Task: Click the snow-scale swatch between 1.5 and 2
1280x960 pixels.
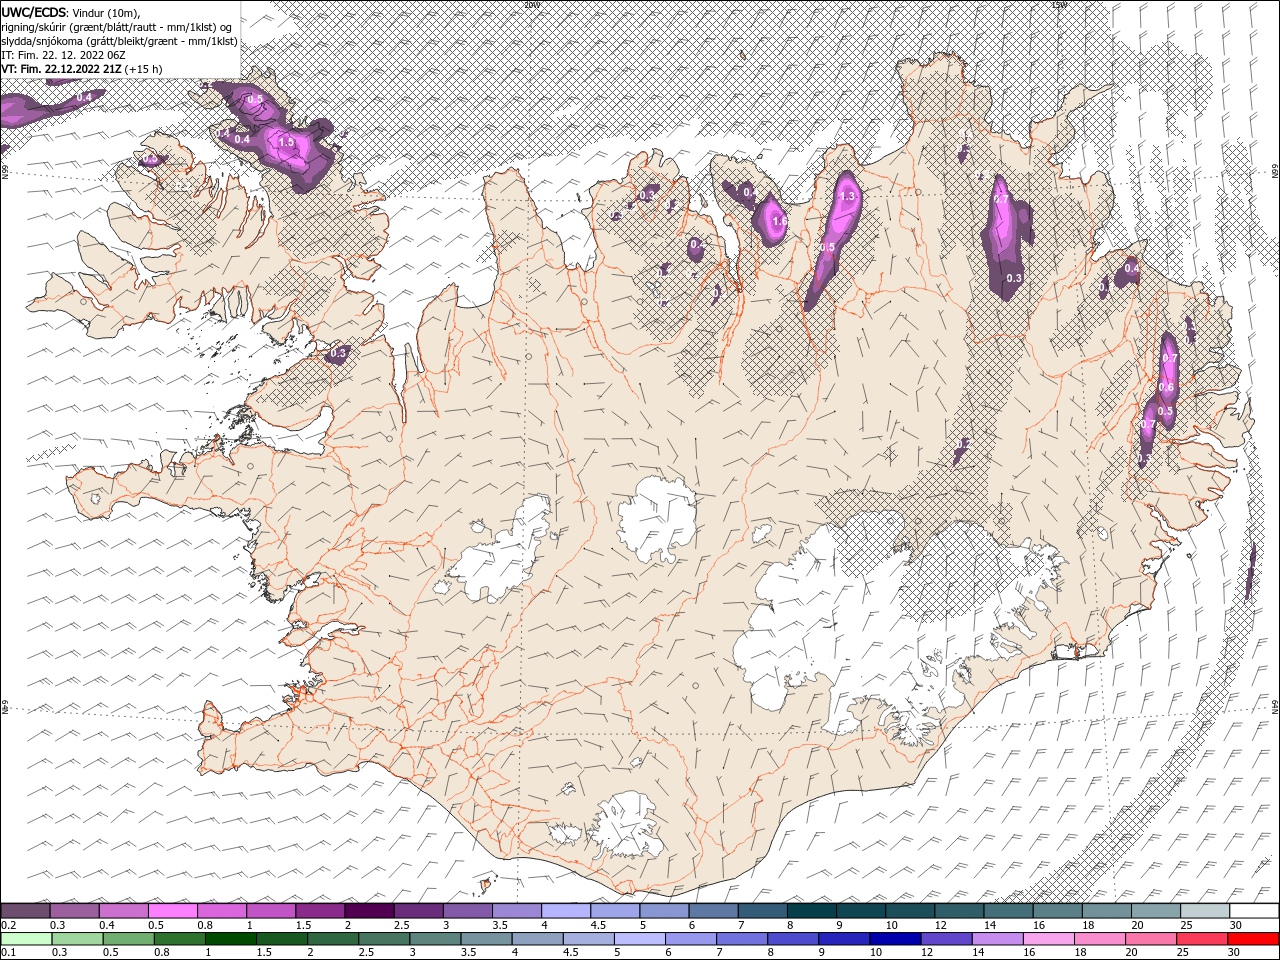Action: tap(319, 911)
